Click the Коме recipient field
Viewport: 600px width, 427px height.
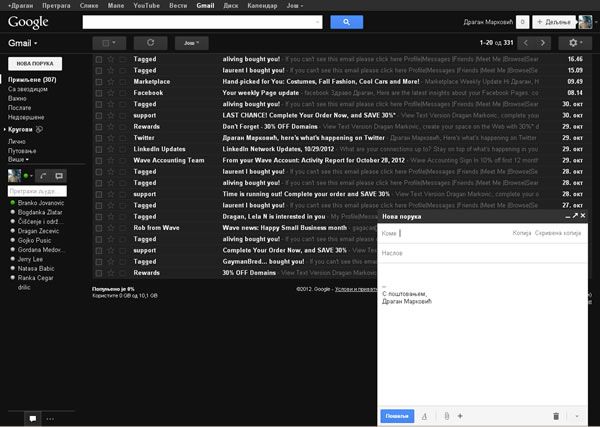point(446,233)
